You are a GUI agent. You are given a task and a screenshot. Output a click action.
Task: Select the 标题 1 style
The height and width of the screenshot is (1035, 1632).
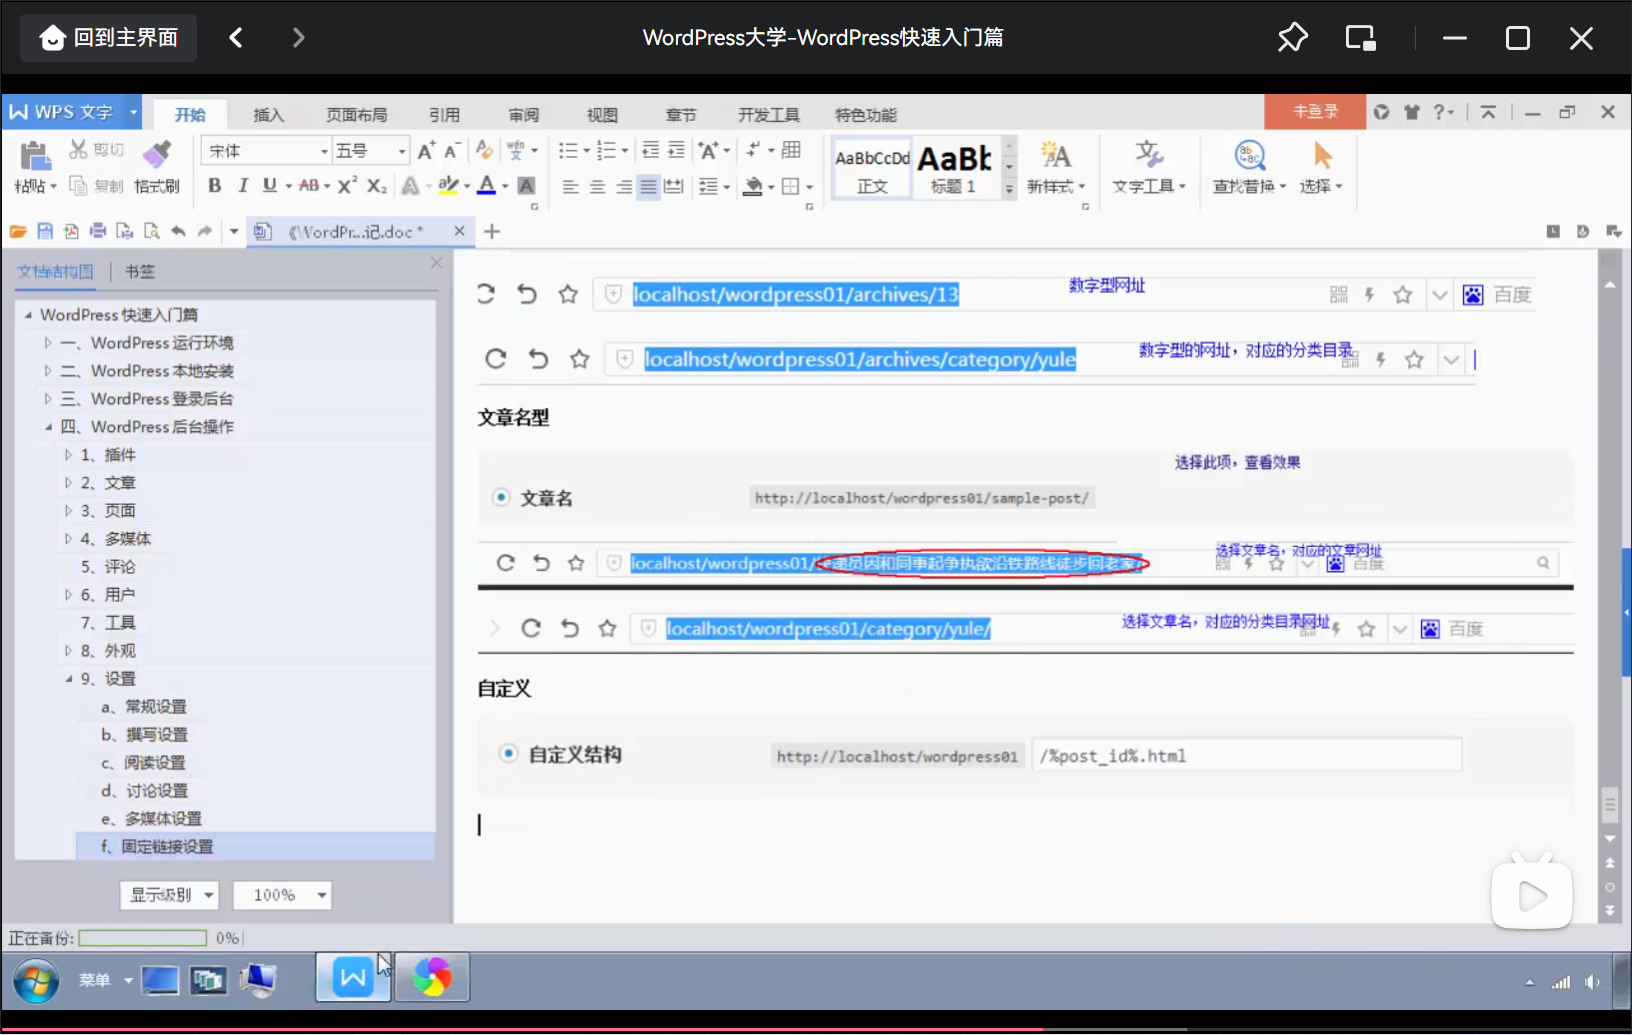pos(954,167)
